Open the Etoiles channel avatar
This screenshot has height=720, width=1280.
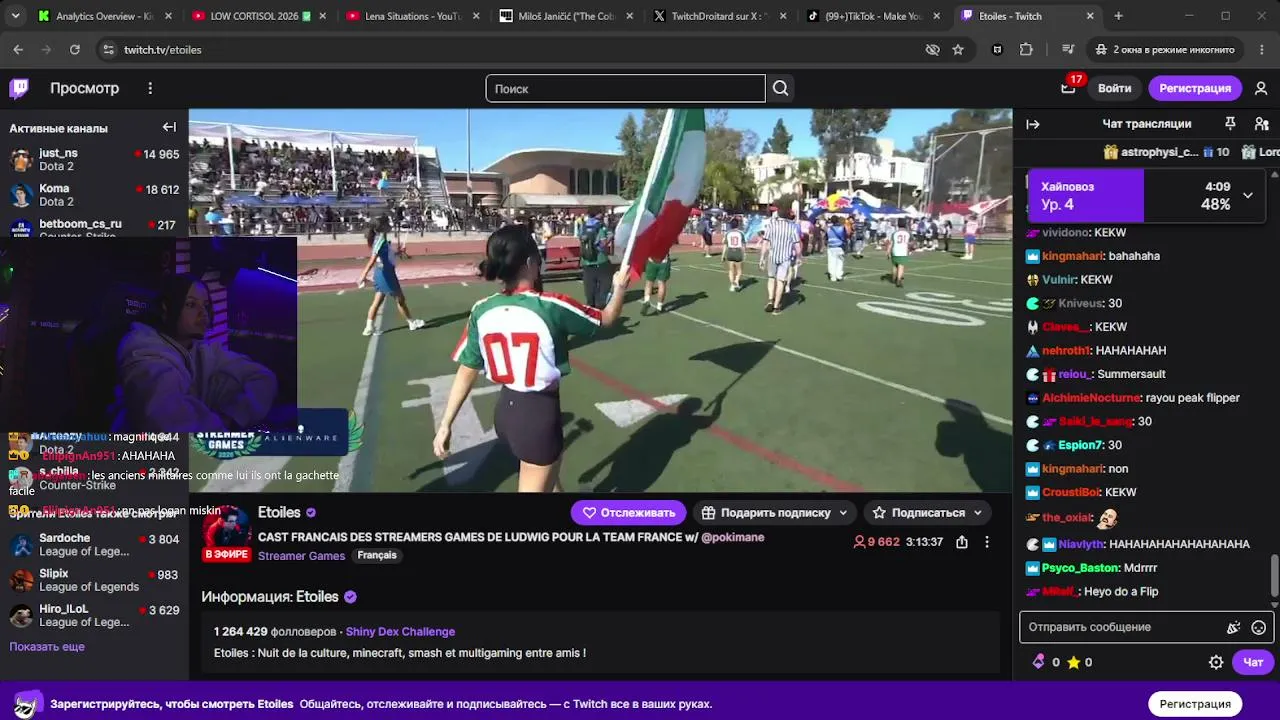(x=227, y=528)
